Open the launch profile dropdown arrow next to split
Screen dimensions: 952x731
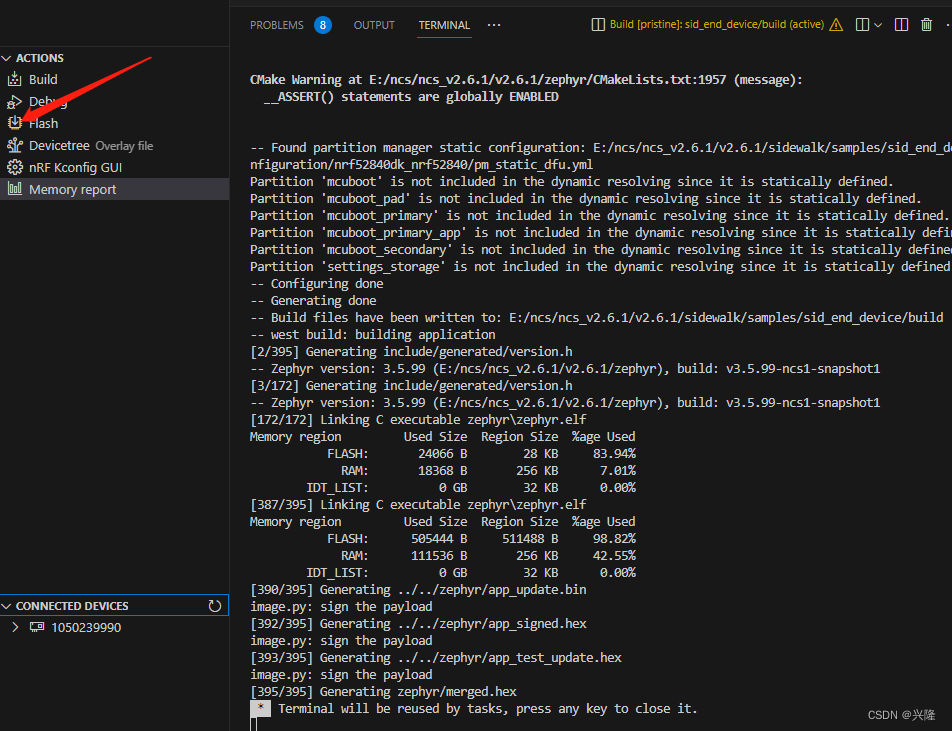tap(878, 26)
